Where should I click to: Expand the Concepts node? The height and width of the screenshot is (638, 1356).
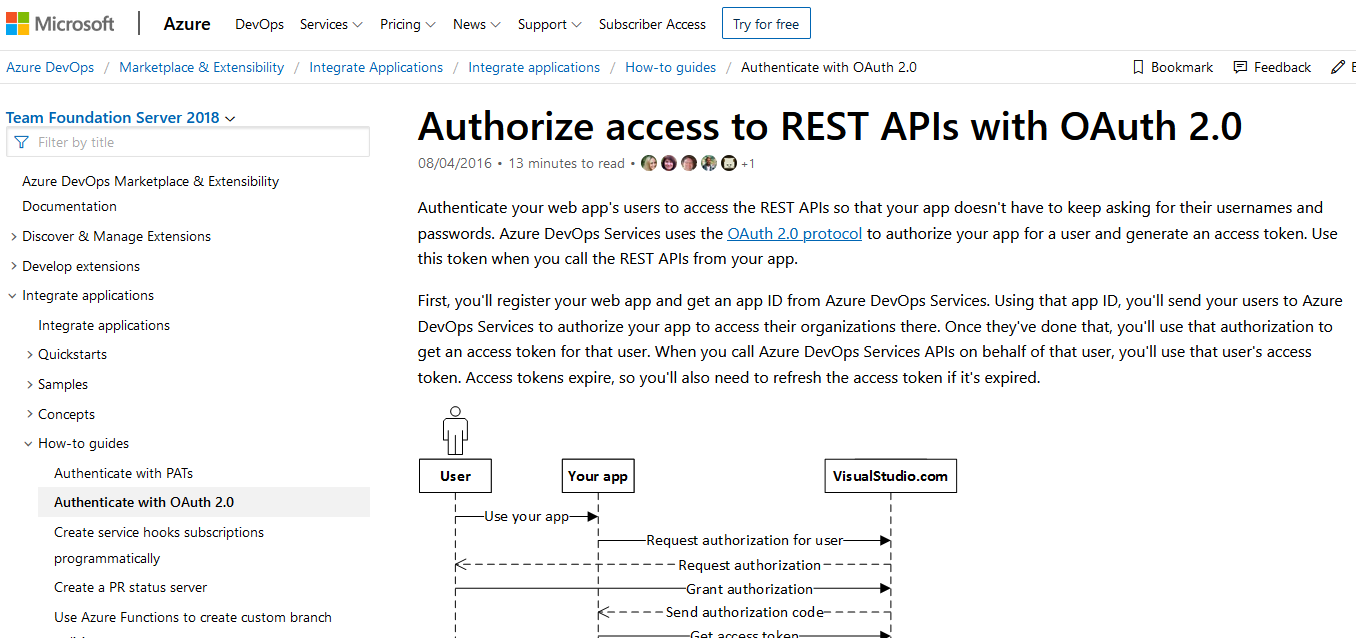[29, 414]
